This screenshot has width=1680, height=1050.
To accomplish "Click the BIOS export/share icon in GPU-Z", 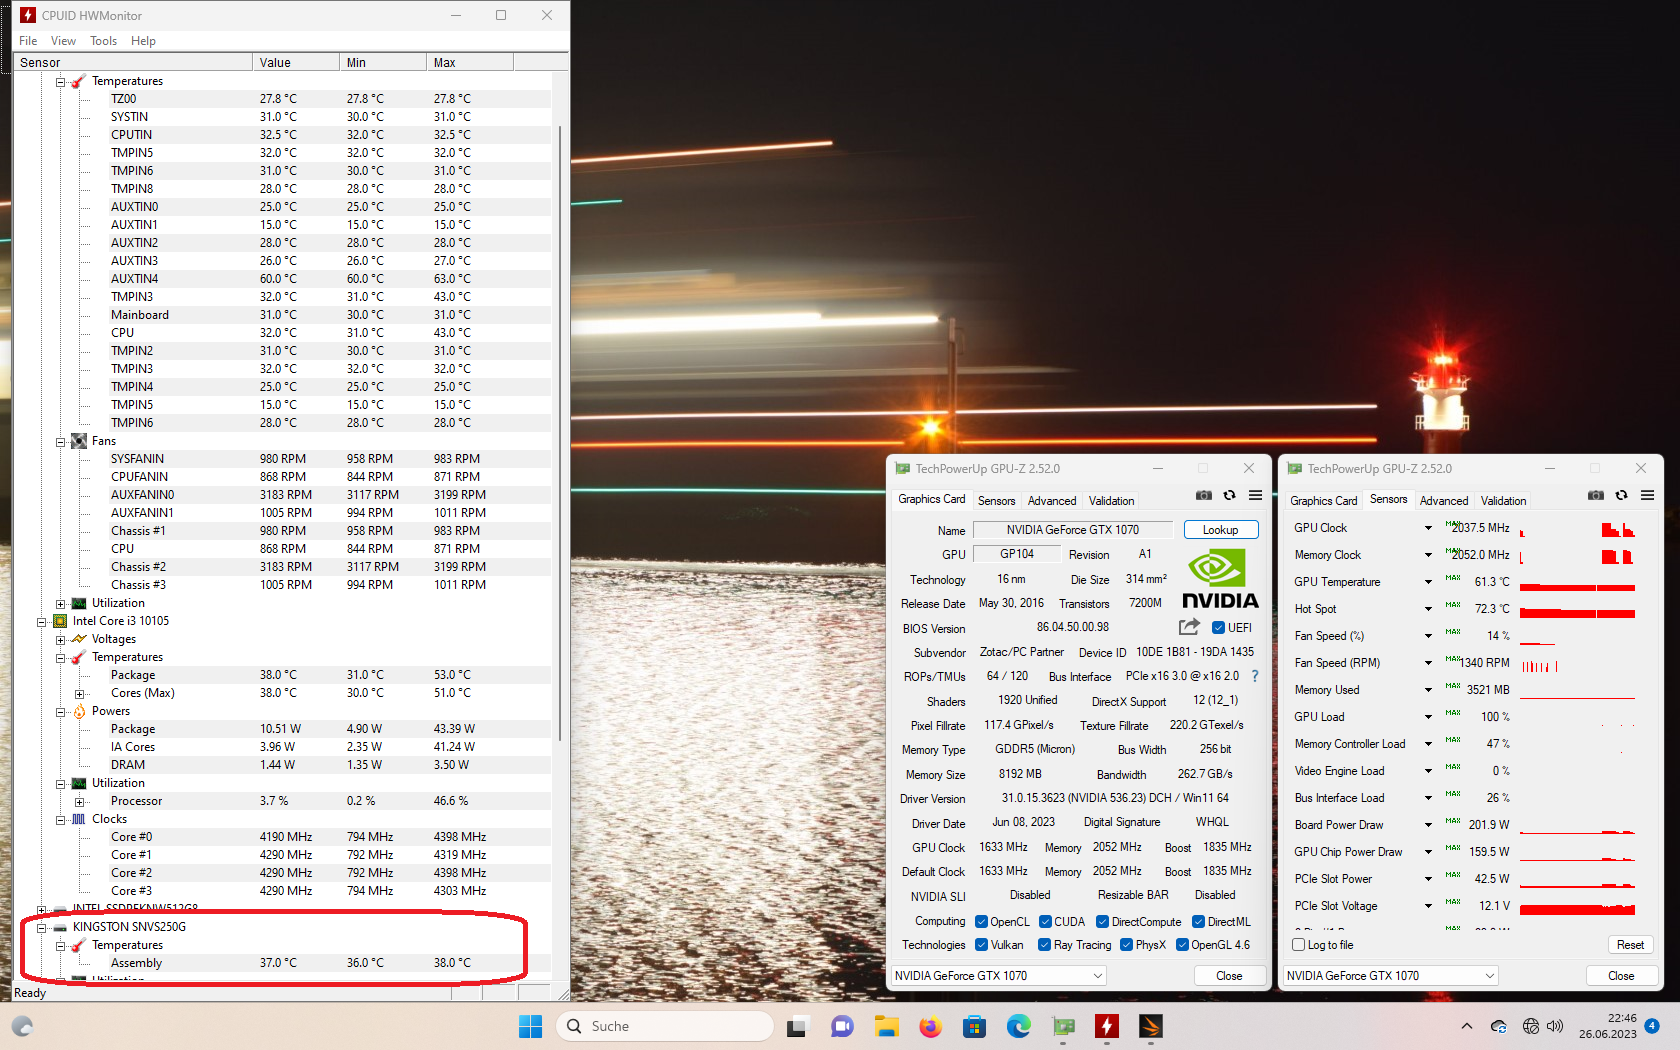I will click(1188, 627).
